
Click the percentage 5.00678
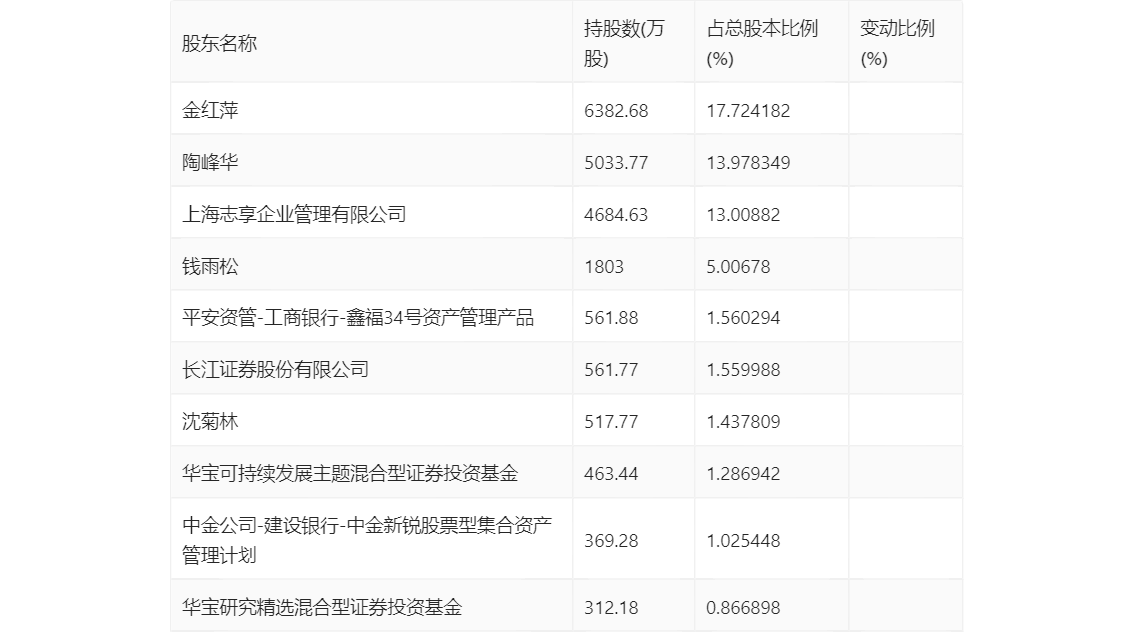coord(738,267)
